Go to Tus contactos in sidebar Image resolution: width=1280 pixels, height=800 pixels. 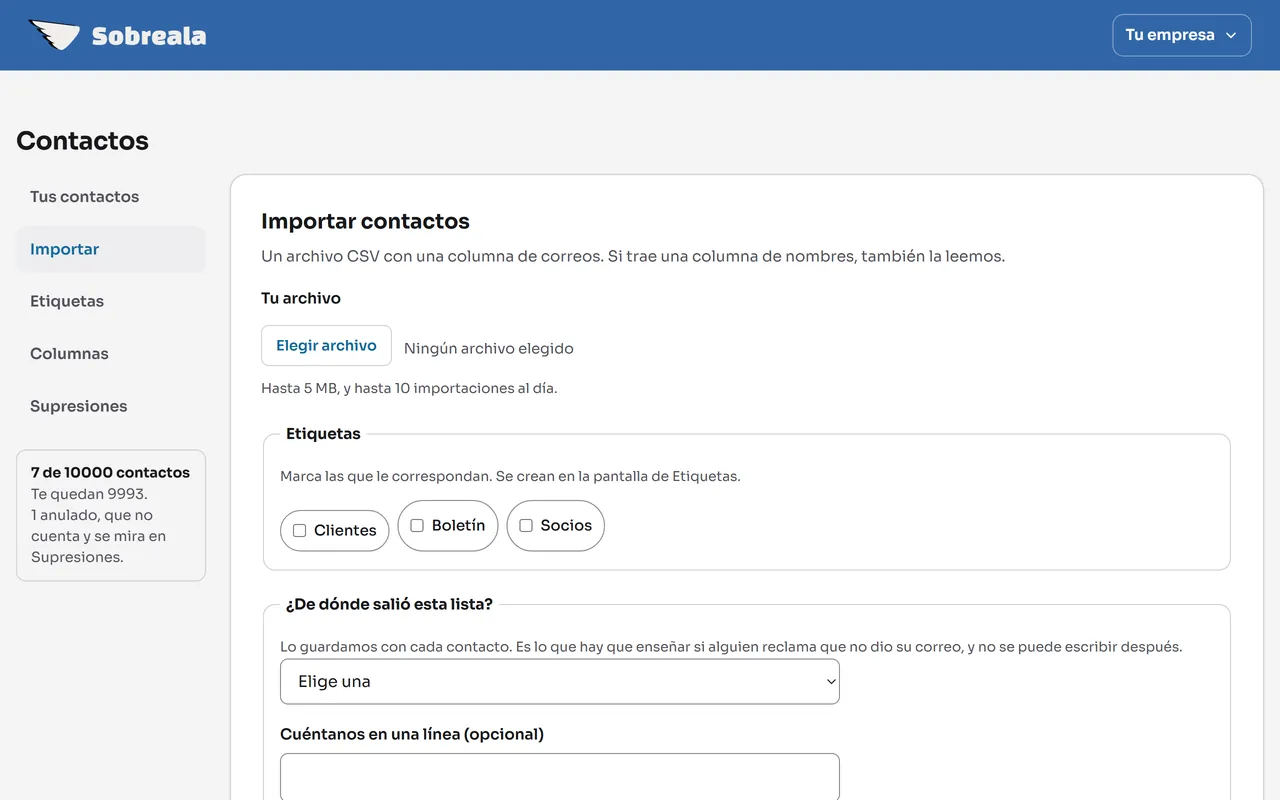click(x=111, y=197)
